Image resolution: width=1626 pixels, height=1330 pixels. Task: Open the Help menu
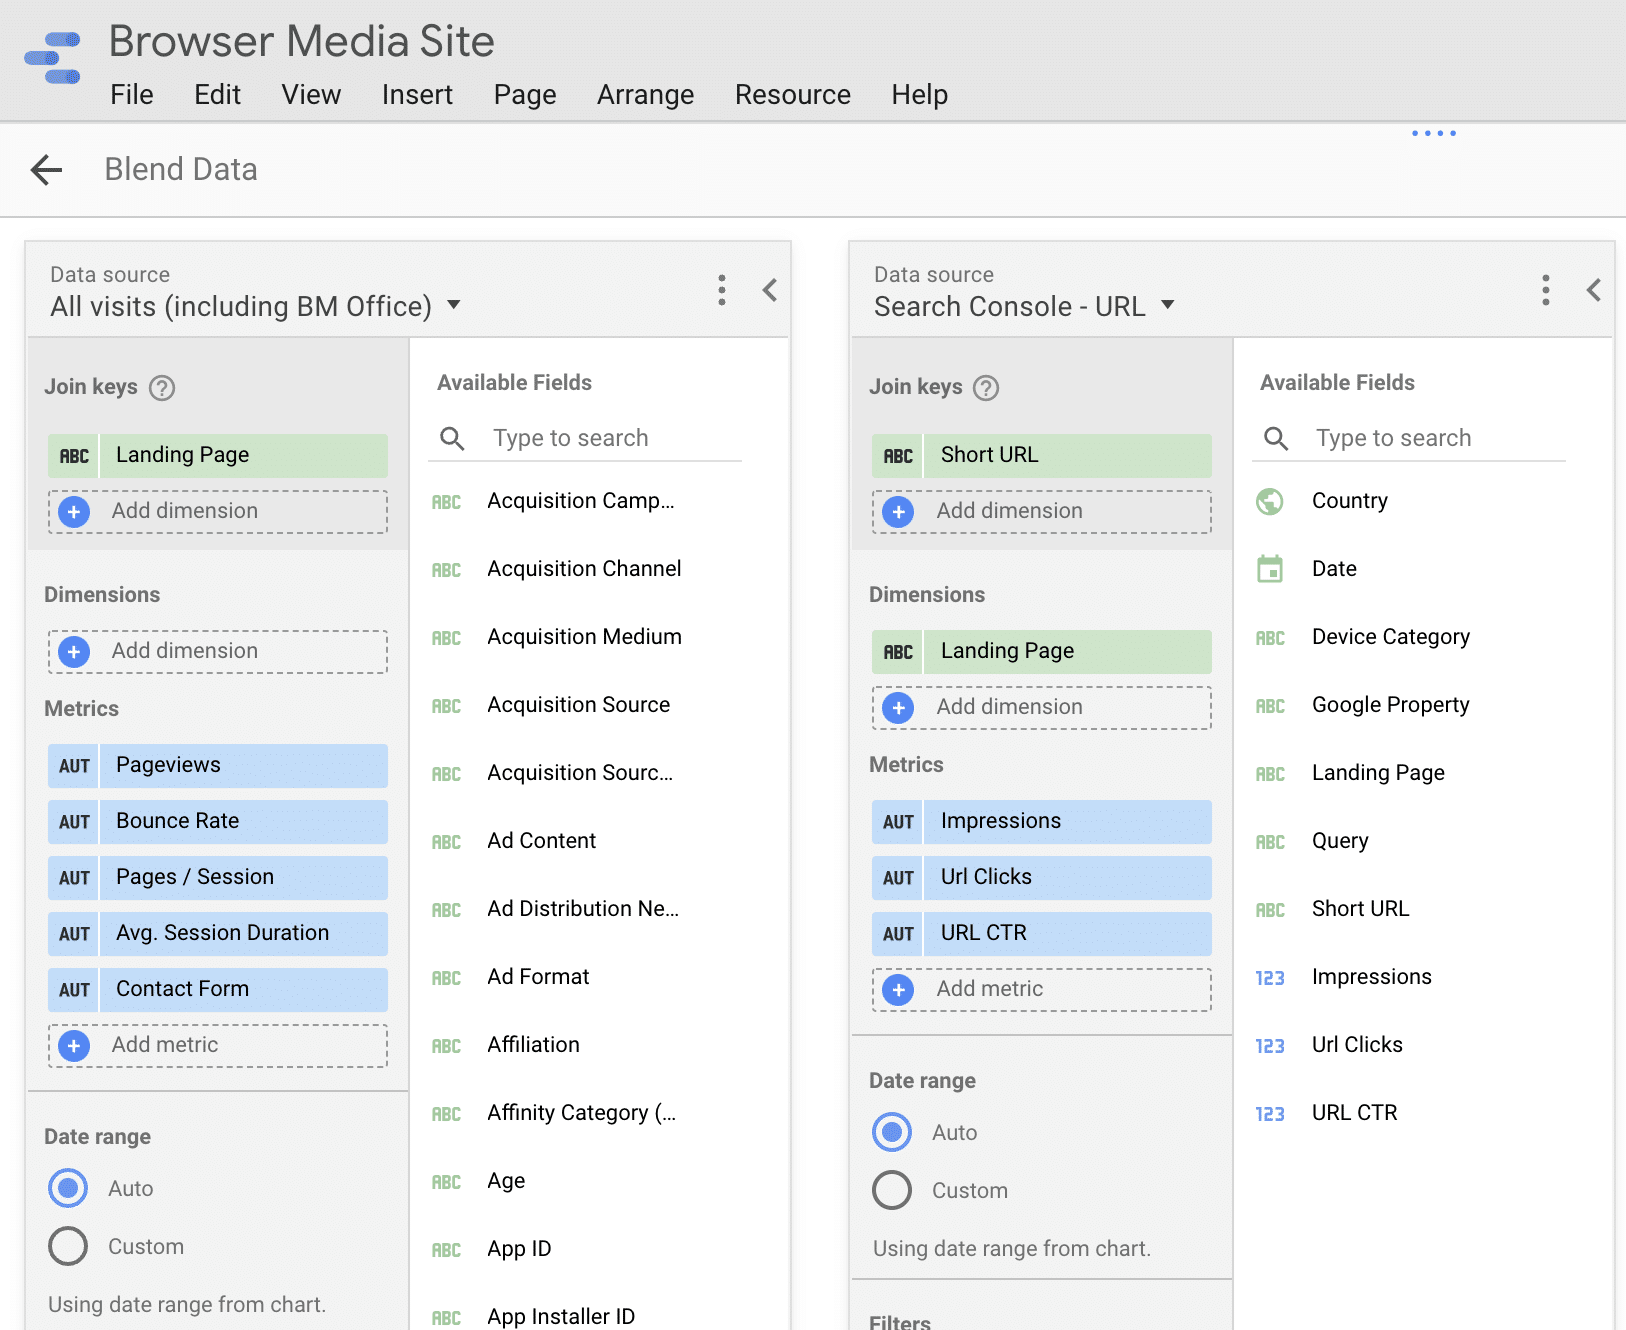pyautogui.click(x=920, y=95)
